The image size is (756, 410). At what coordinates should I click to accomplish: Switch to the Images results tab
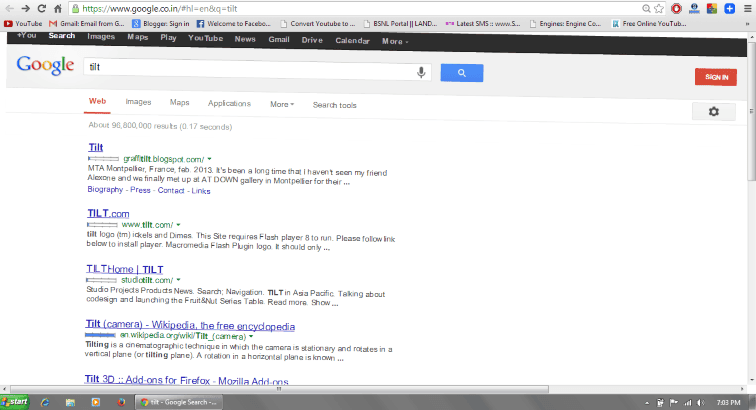point(138,102)
